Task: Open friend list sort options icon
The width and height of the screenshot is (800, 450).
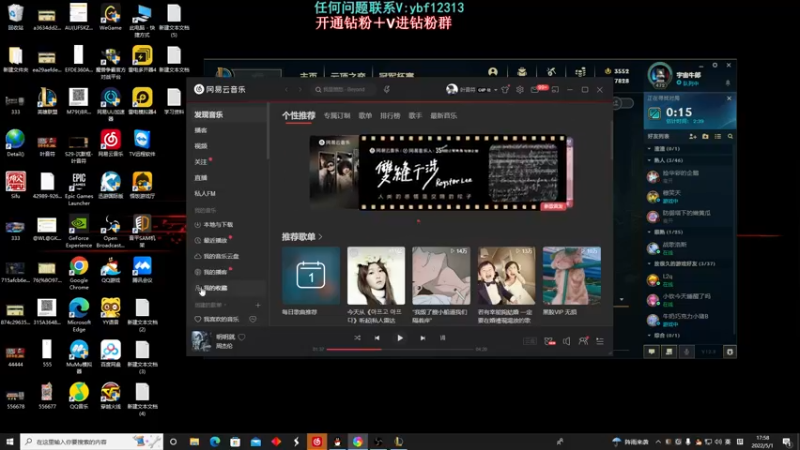Action: pos(718,136)
